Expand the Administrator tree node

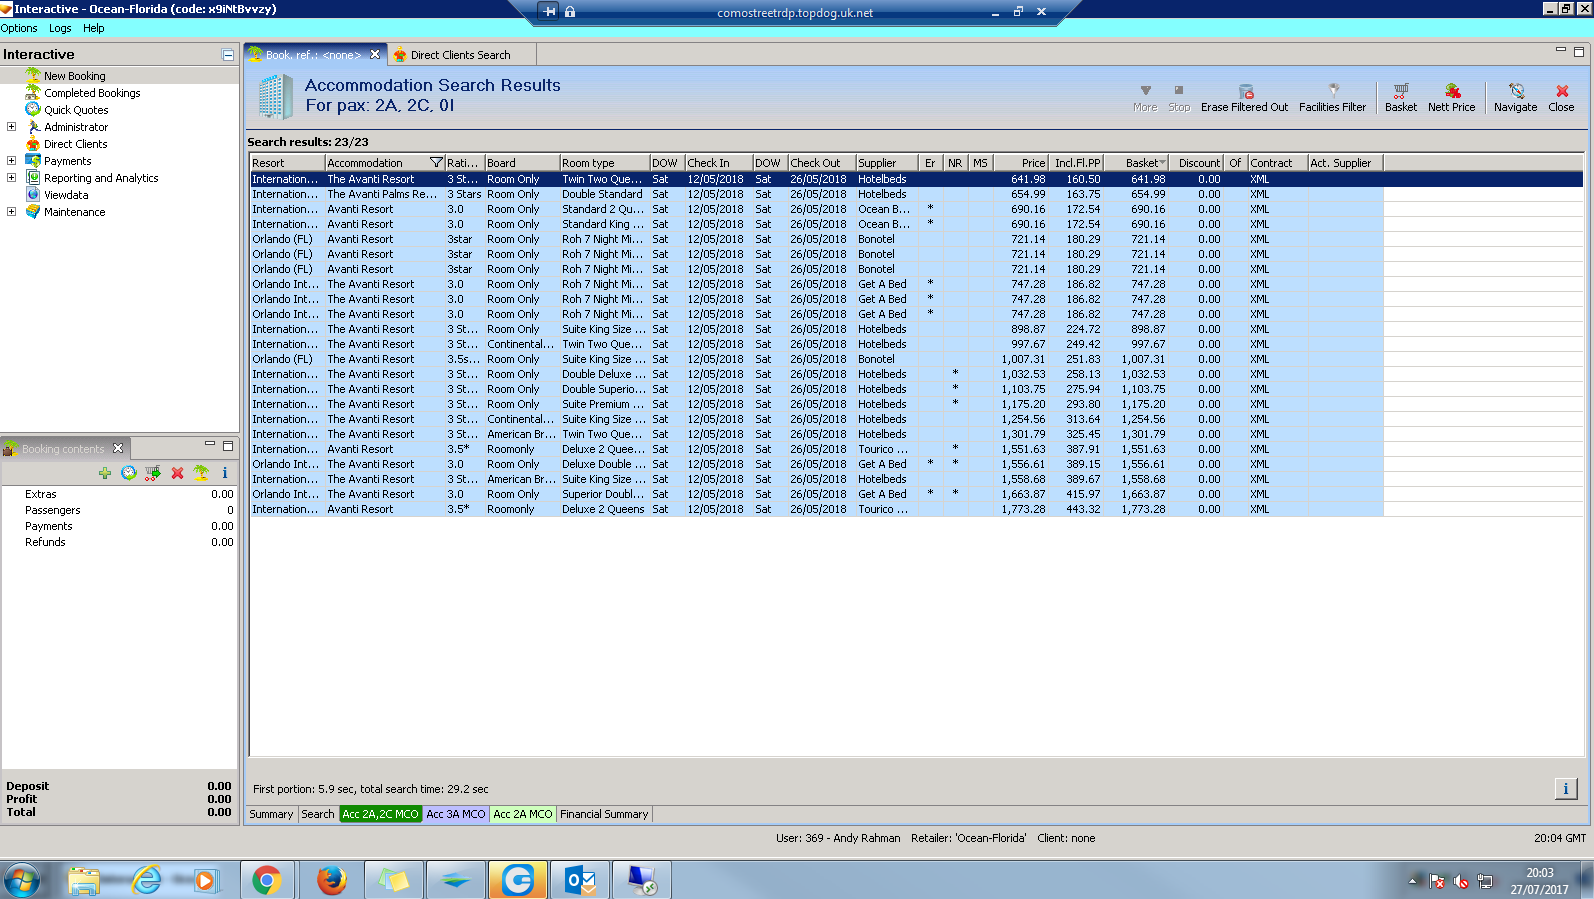(x=11, y=127)
